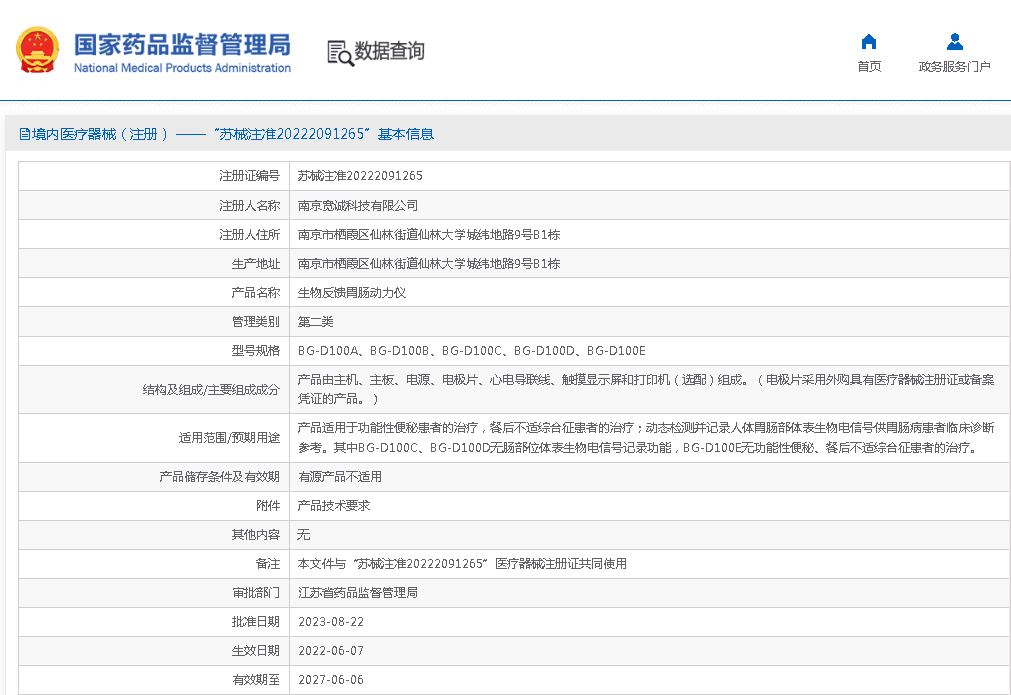Viewport: 1011px width, 695px height.
Task: Open the 数据查询 heading text
Action: (x=389, y=51)
